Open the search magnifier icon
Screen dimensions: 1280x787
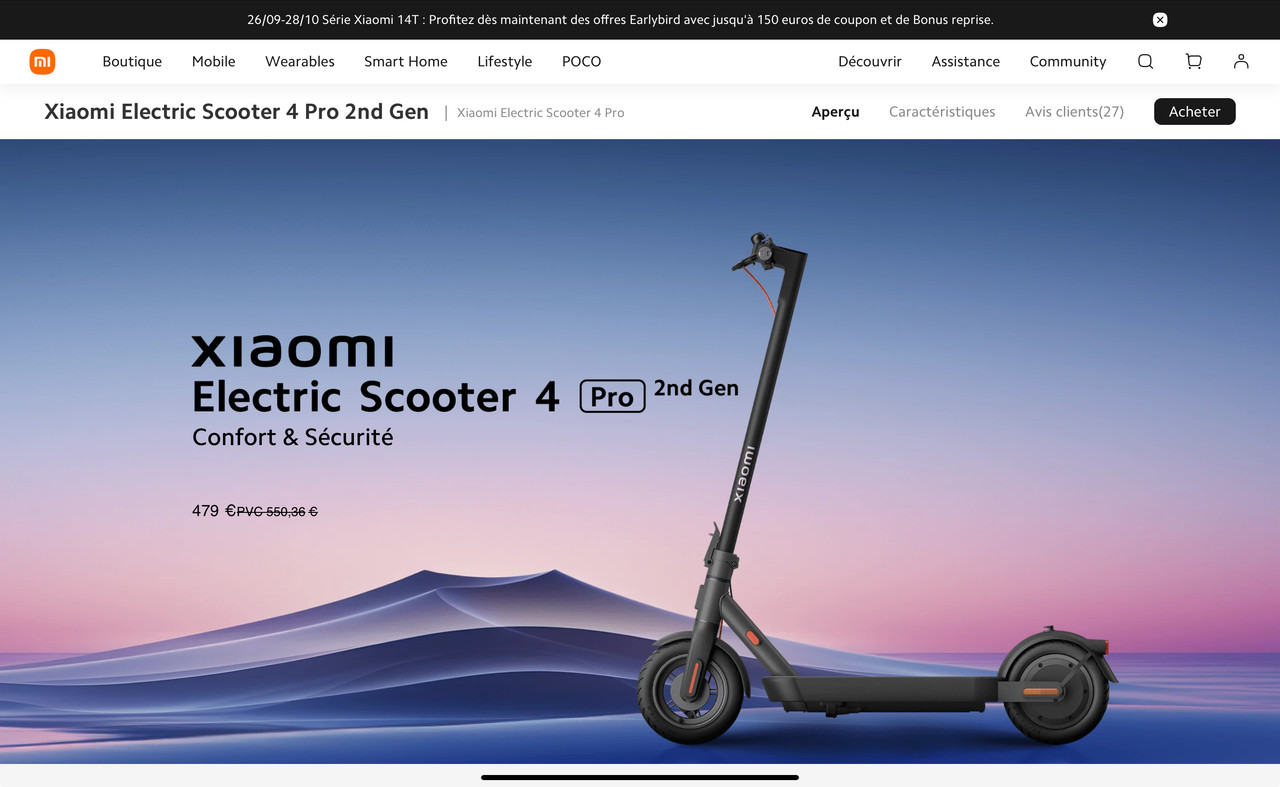(1145, 61)
